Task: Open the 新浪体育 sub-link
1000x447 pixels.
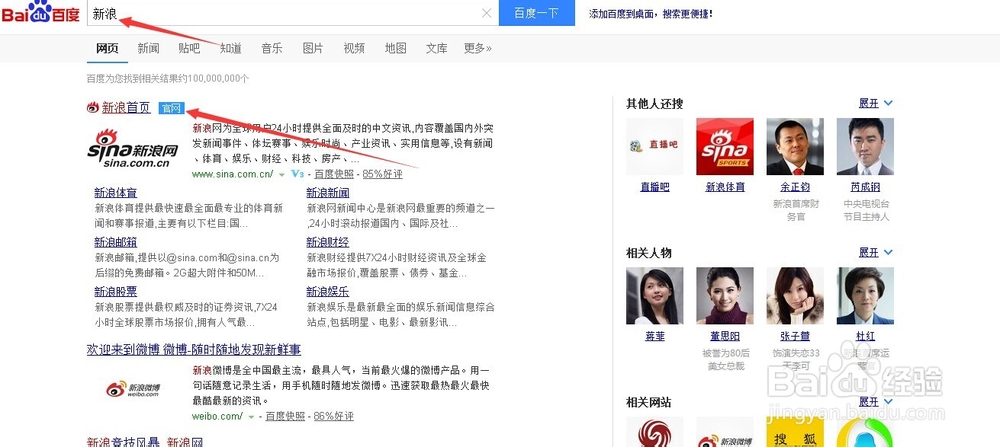Action: pos(115,193)
